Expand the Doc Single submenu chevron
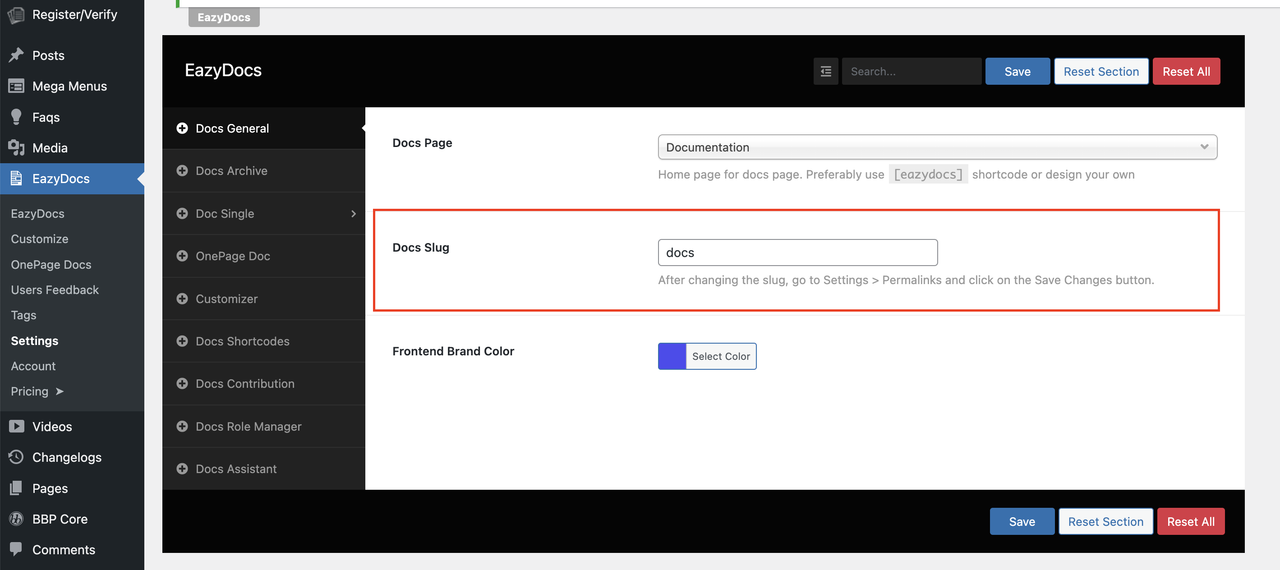1280x570 pixels. pyautogui.click(x=354, y=213)
